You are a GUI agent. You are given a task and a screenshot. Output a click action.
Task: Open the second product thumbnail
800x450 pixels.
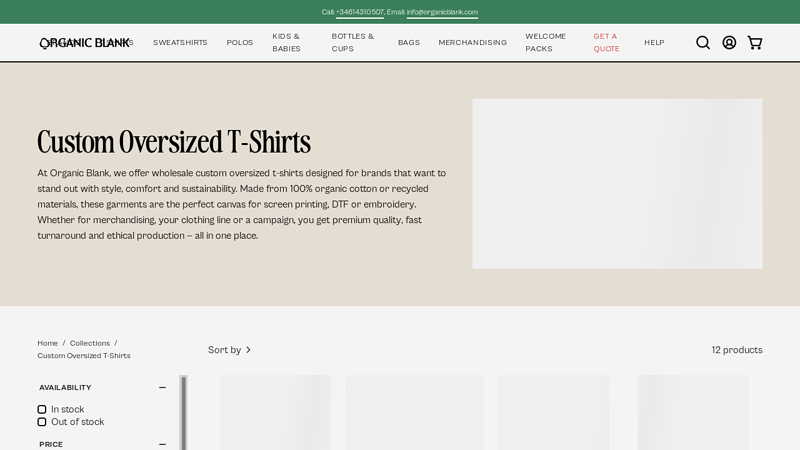(x=415, y=412)
